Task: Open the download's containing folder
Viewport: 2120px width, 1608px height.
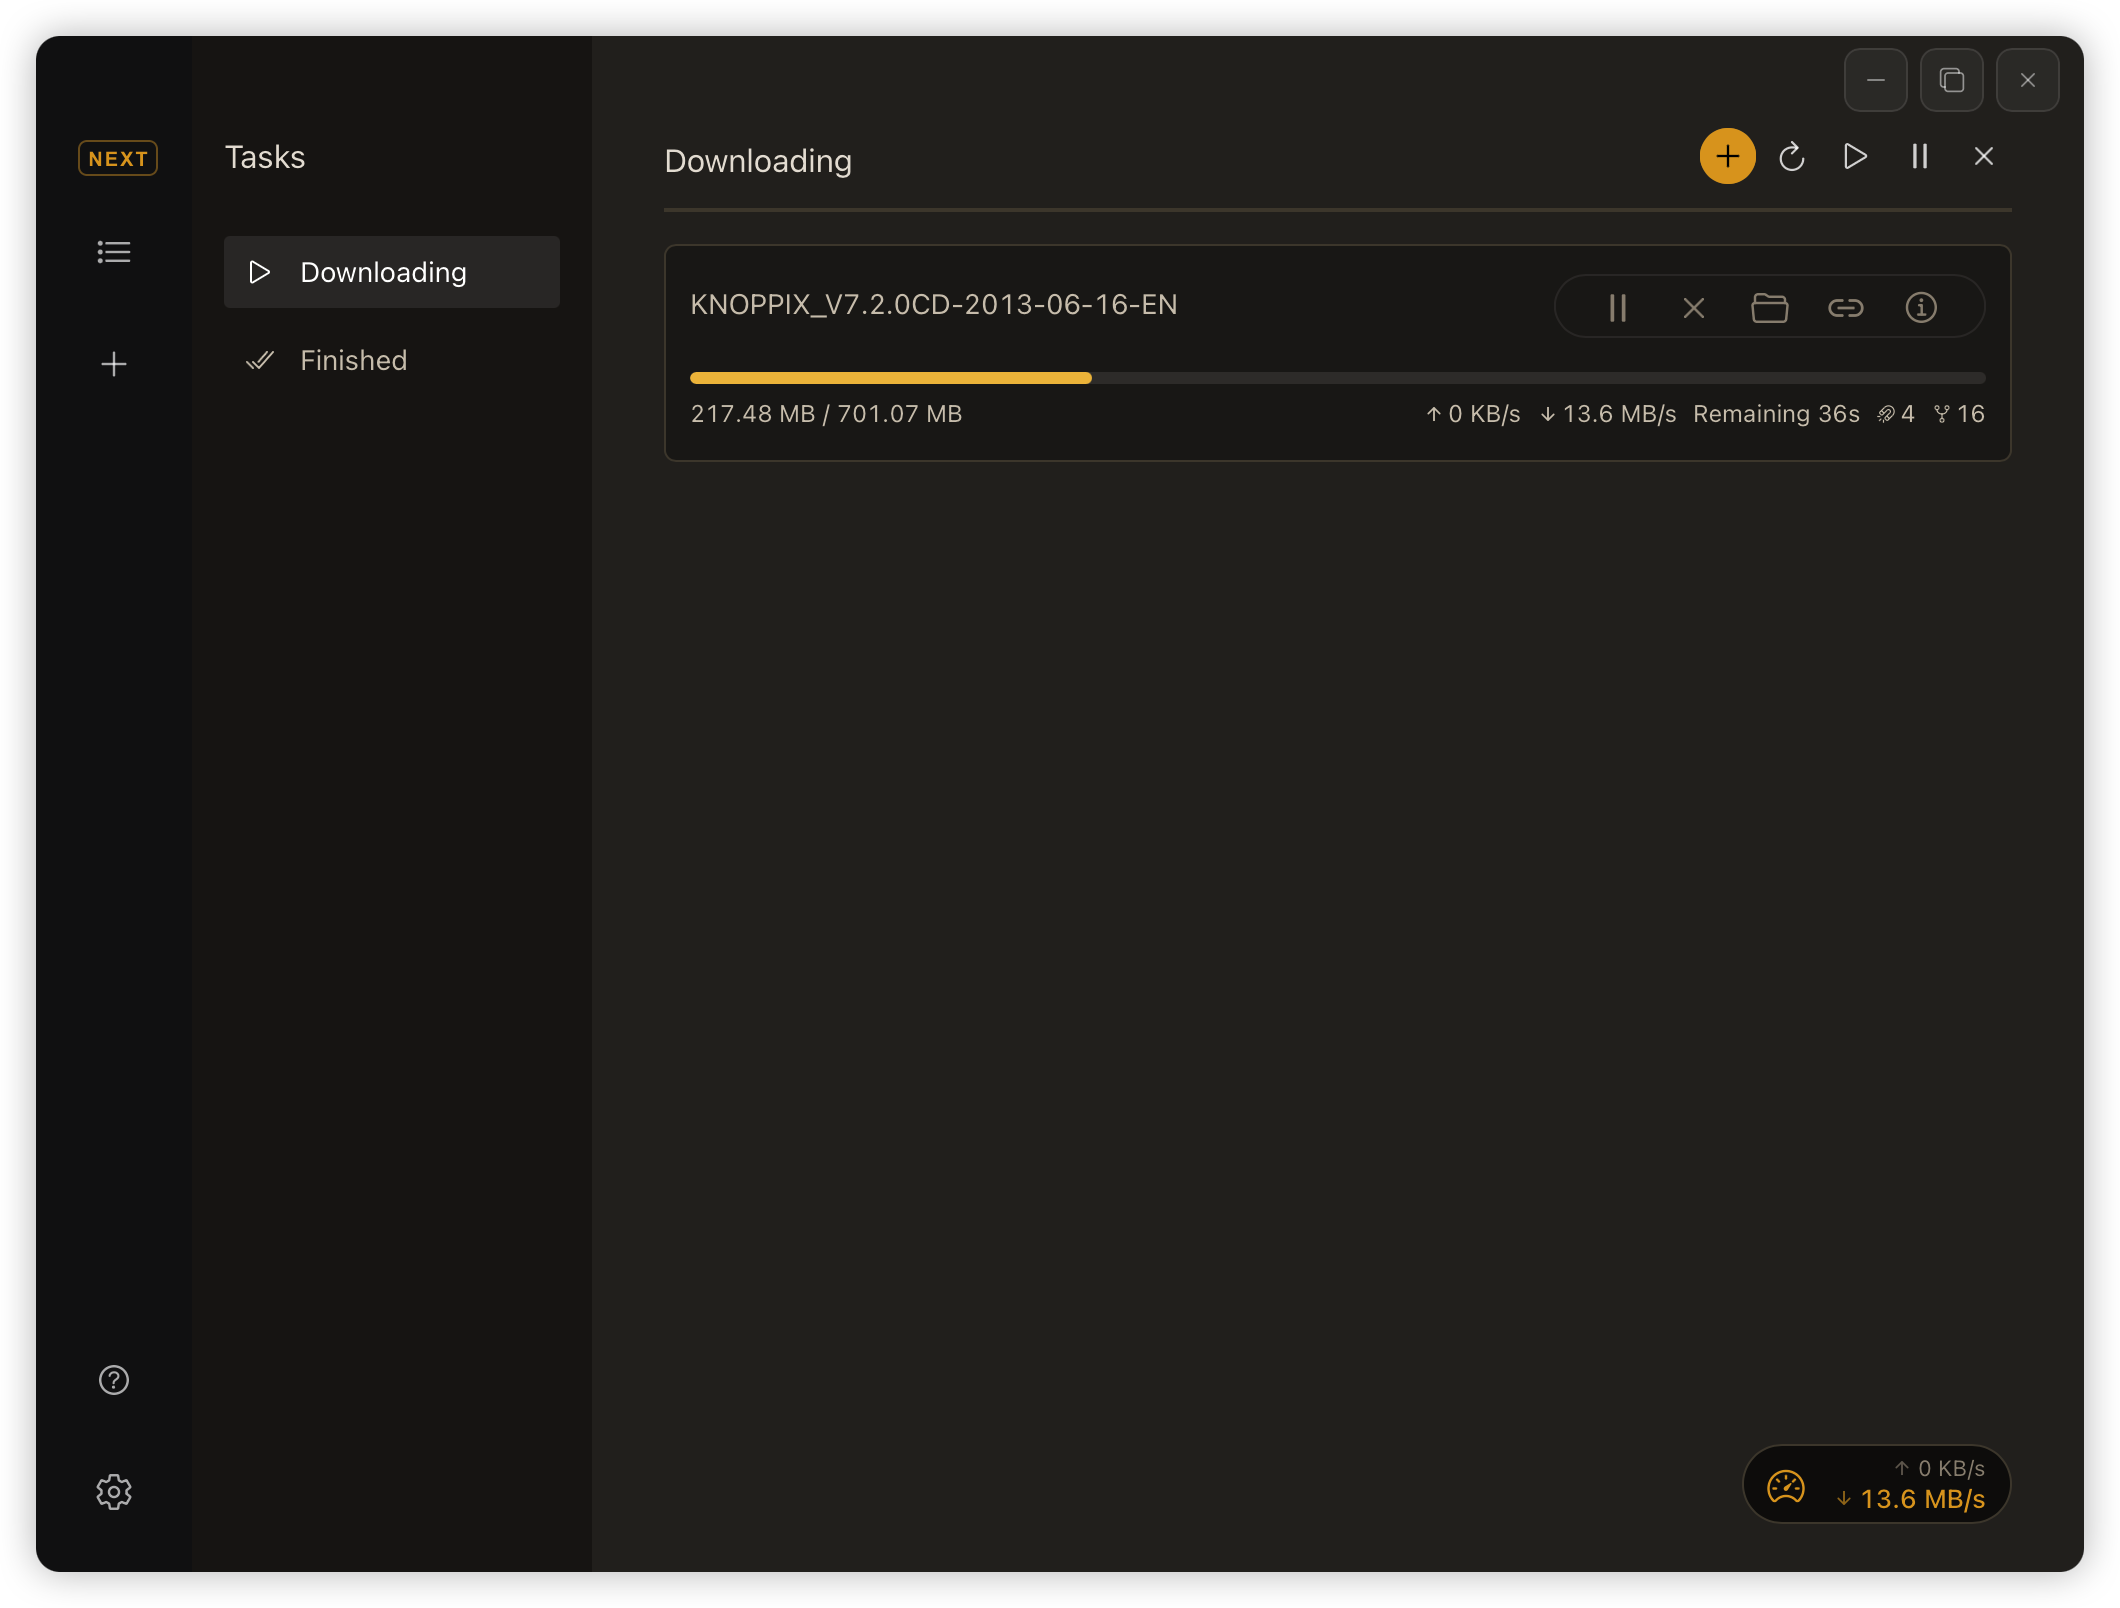Action: click(1770, 307)
